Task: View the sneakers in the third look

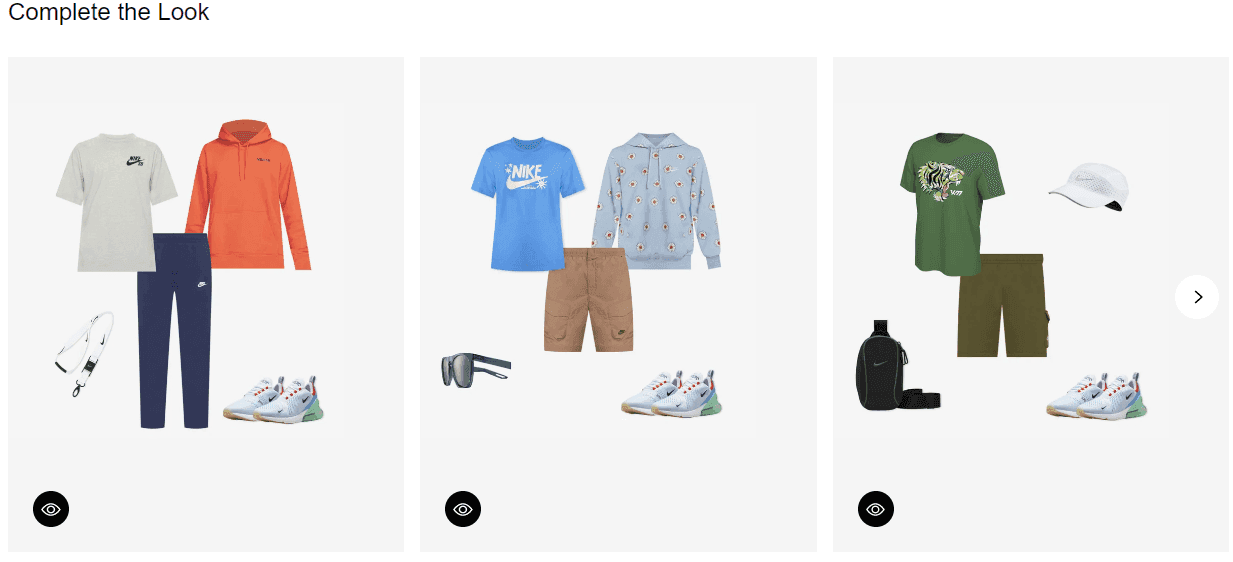Action: 1098,395
